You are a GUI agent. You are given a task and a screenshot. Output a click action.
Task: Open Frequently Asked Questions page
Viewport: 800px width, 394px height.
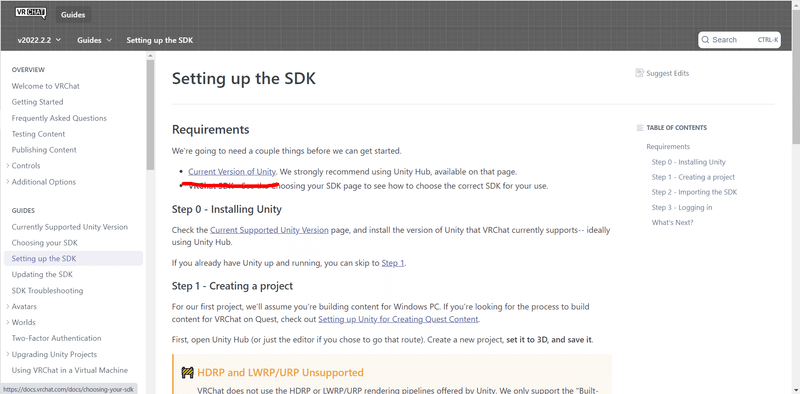coord(59,118)
